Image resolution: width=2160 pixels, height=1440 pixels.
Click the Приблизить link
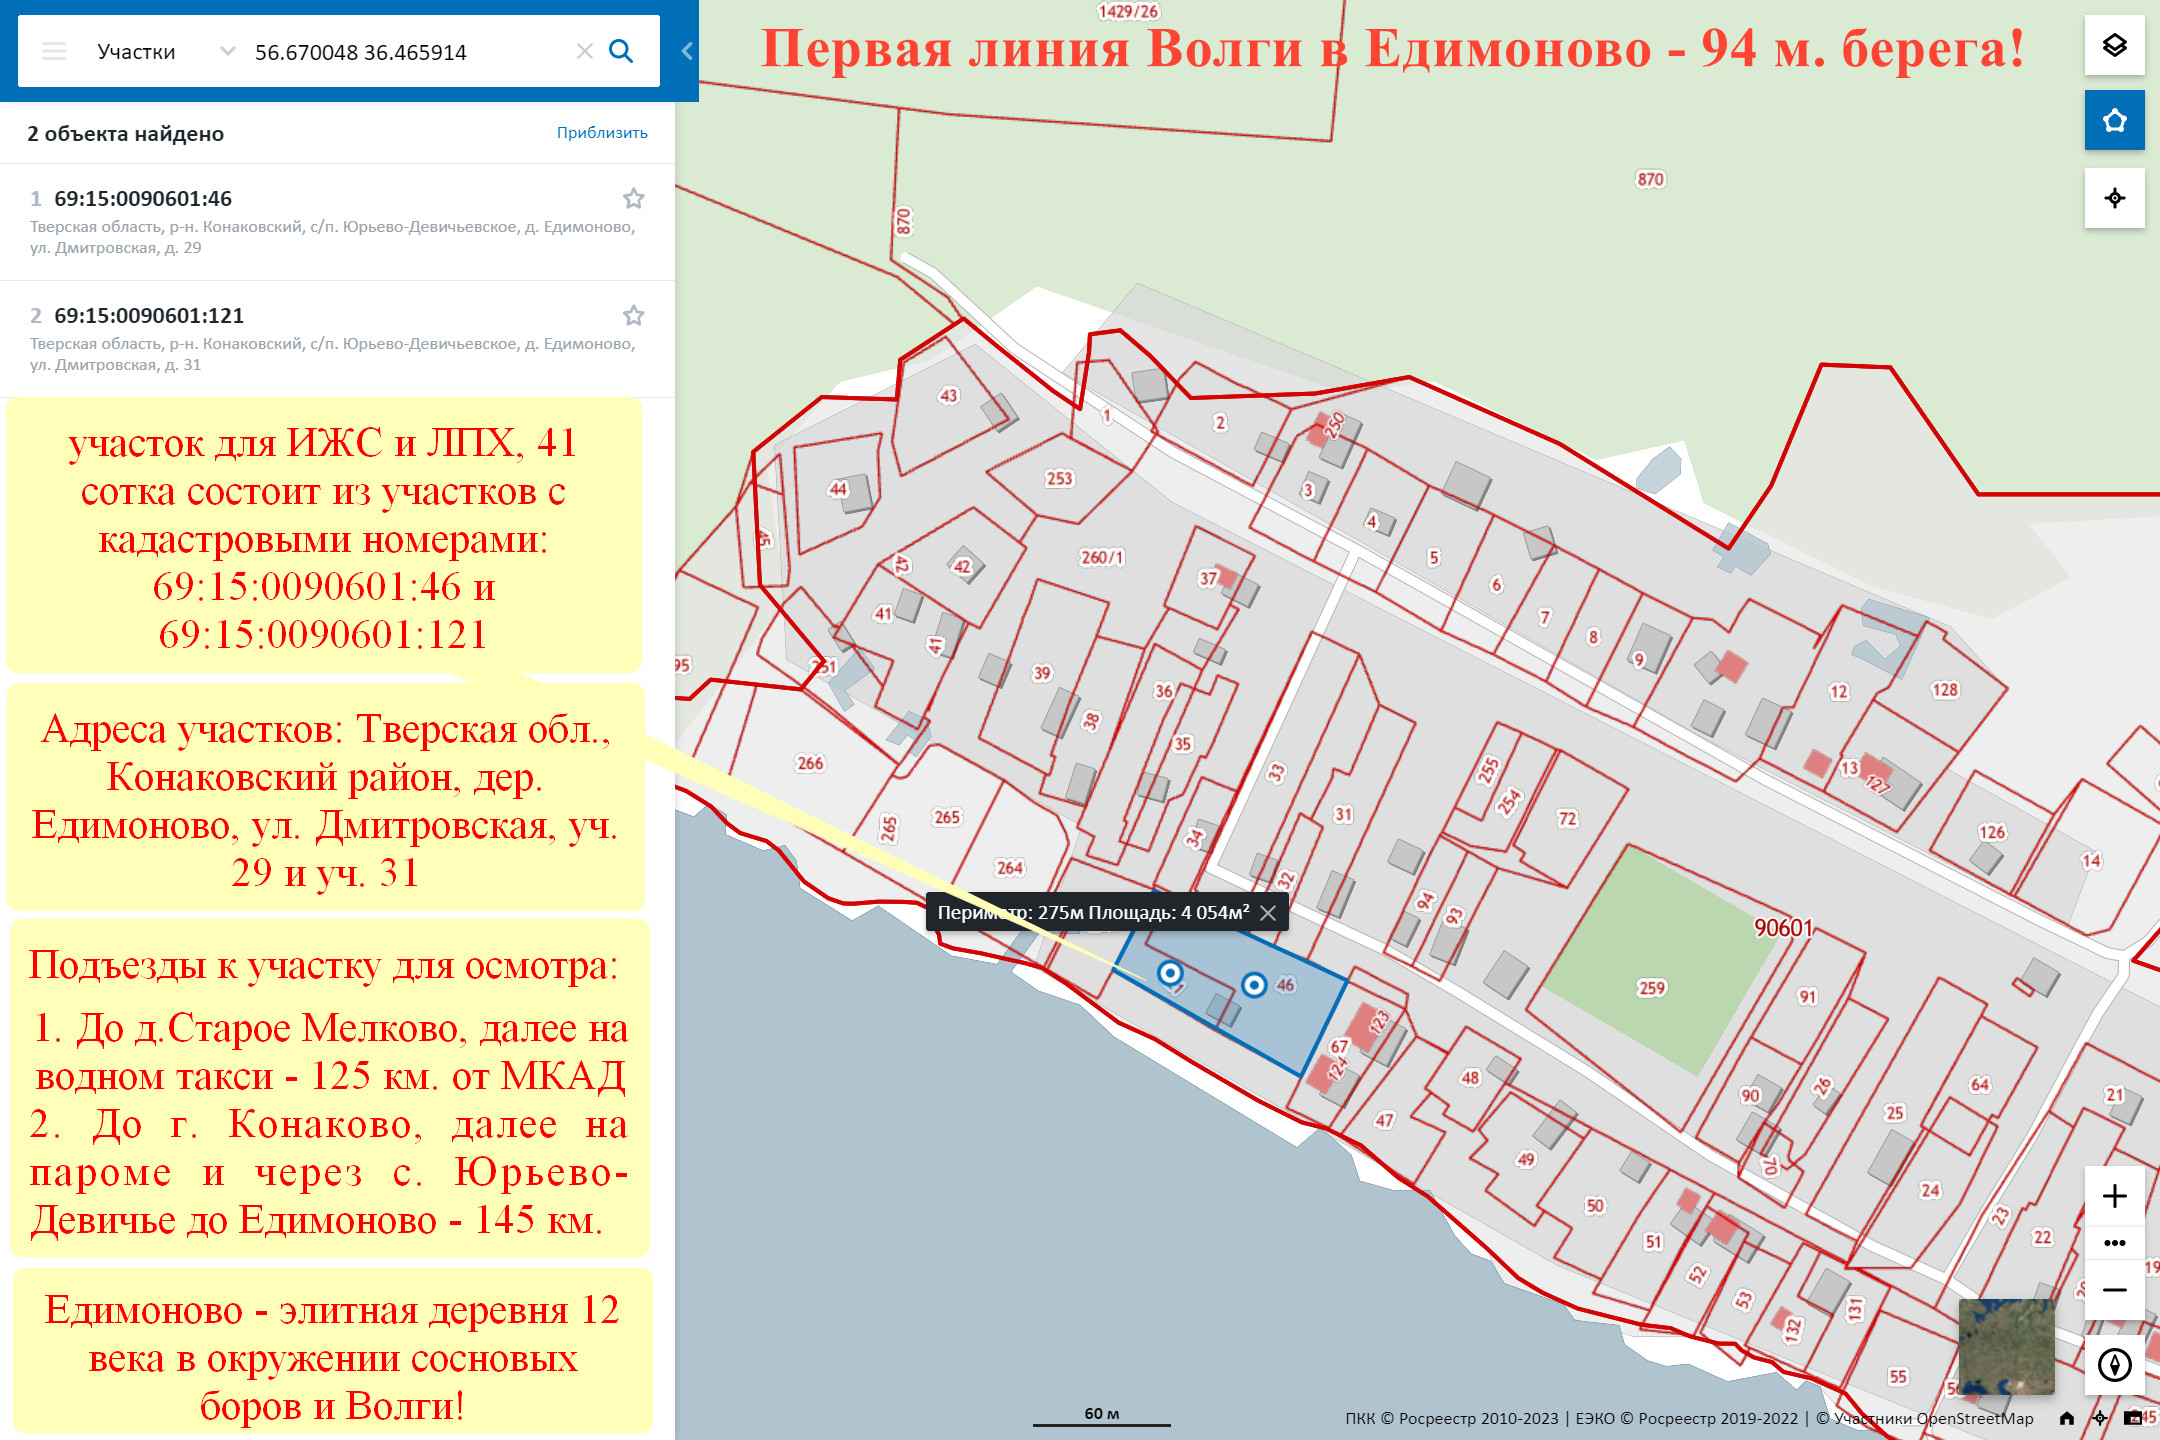602,133
